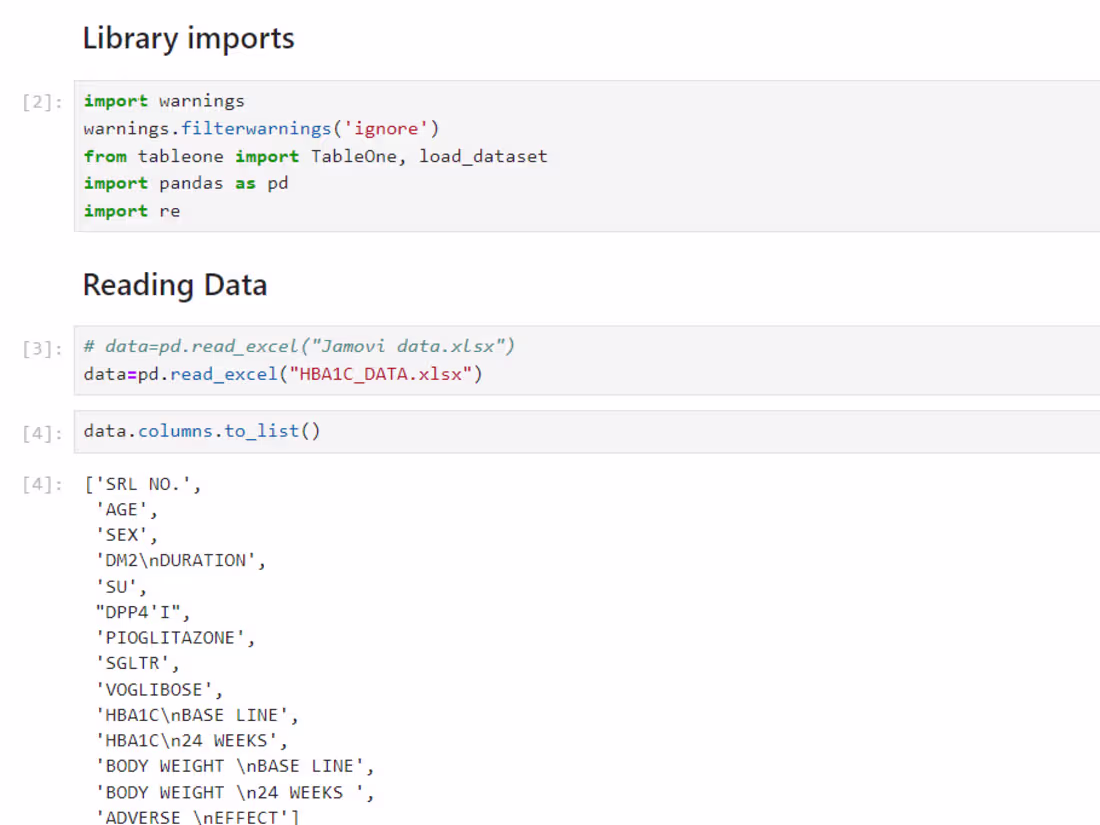Select the [2]: cell prompt
The image size is (1100, 825).
(x=42, y=102)
